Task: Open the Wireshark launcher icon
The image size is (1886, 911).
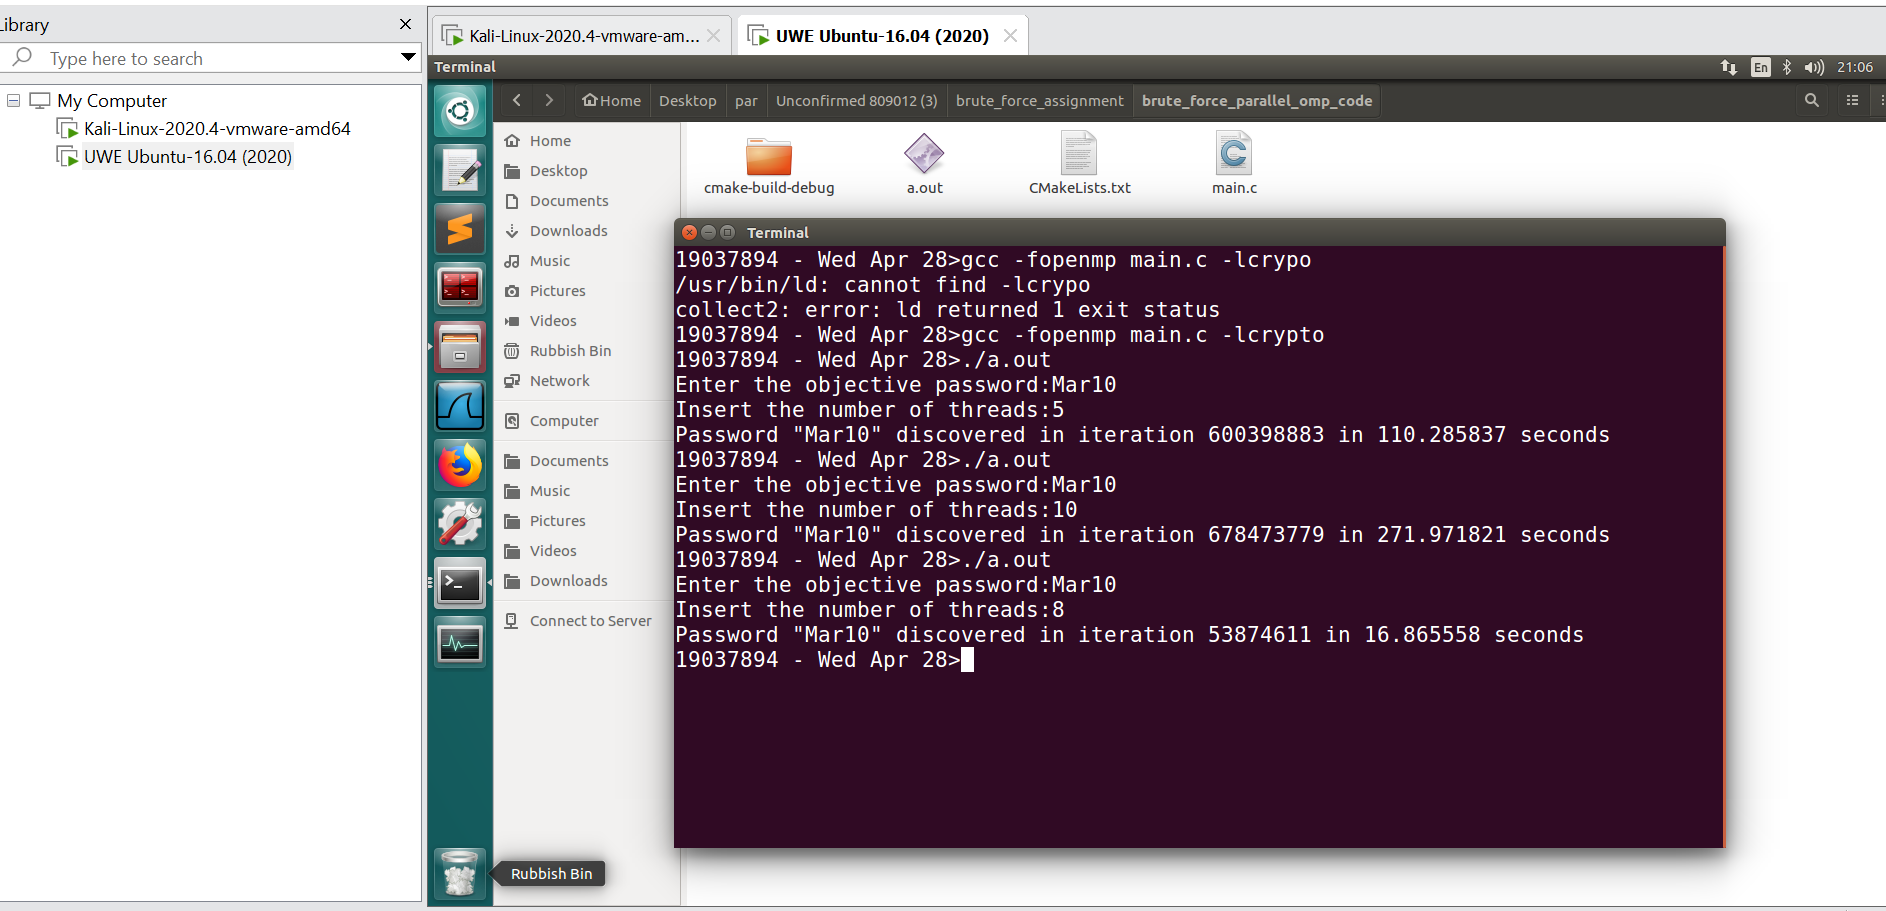Action: point(460,406)
